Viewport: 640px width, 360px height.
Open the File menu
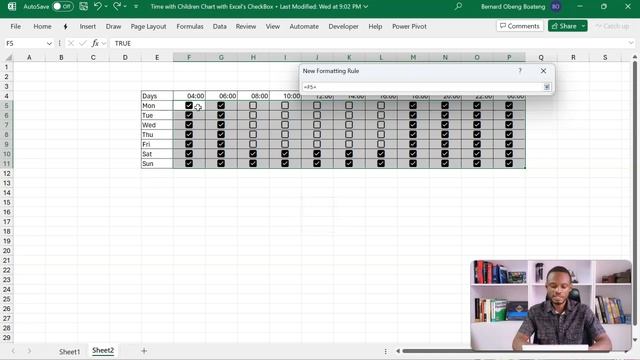click(16, 26)
